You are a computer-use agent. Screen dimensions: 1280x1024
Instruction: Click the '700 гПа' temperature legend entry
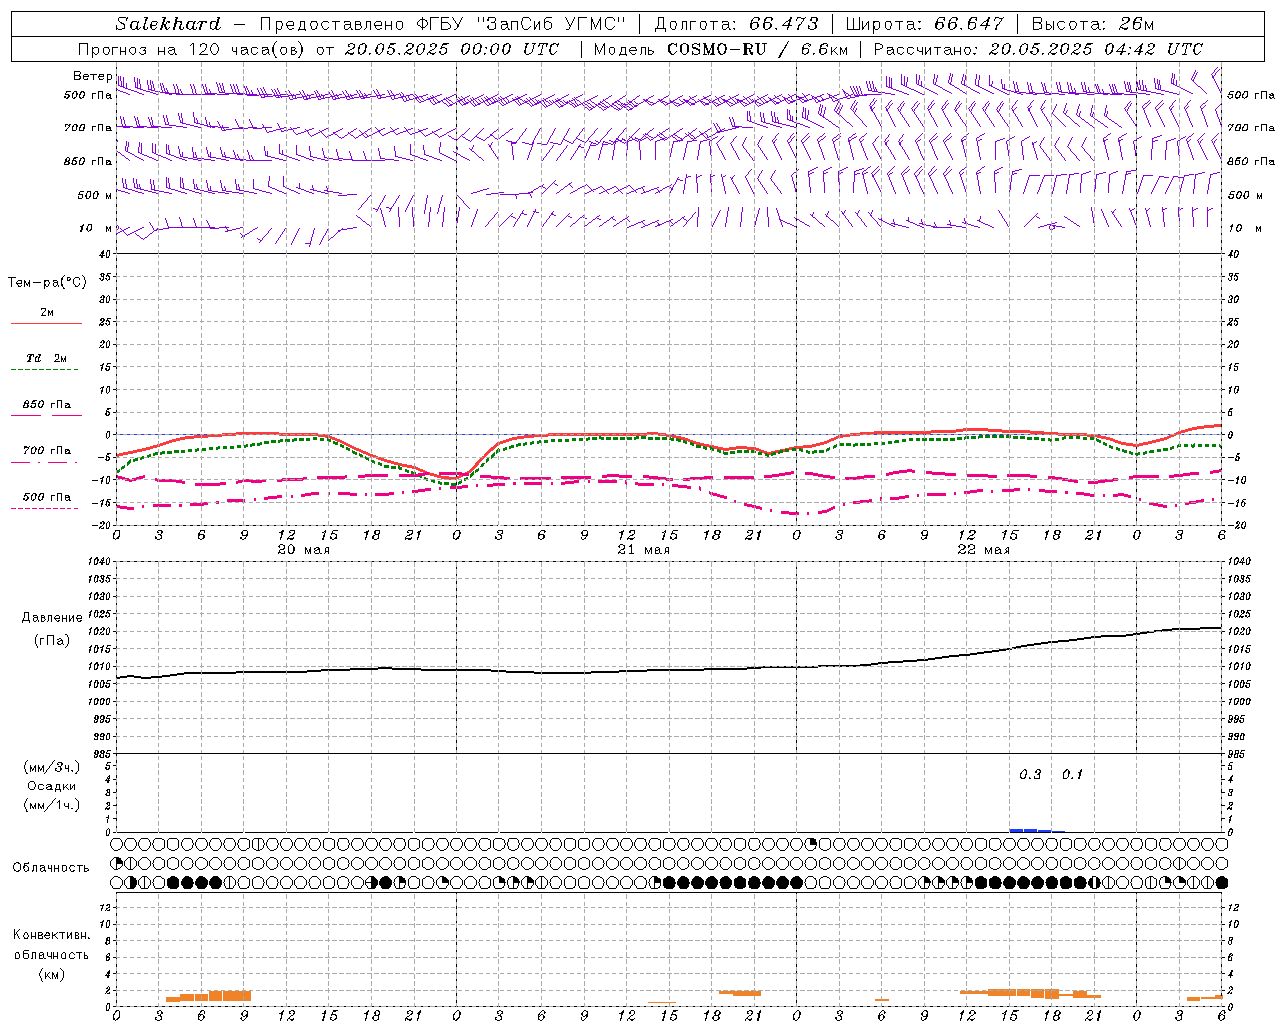(47, 451)
